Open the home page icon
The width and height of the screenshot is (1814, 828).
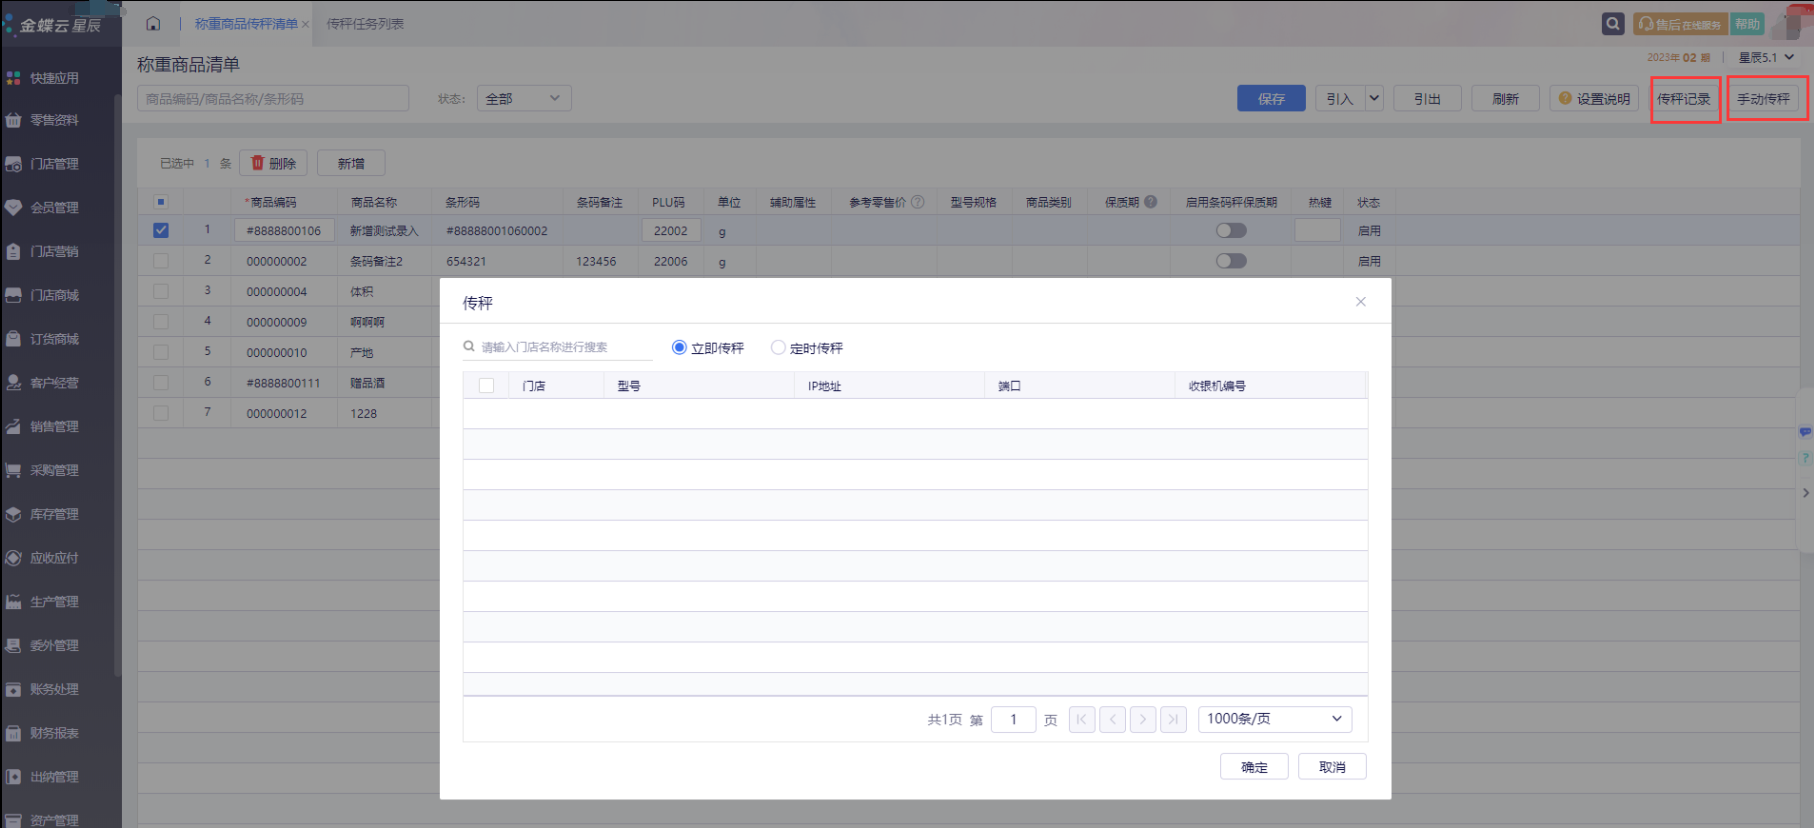click(153, 23)
